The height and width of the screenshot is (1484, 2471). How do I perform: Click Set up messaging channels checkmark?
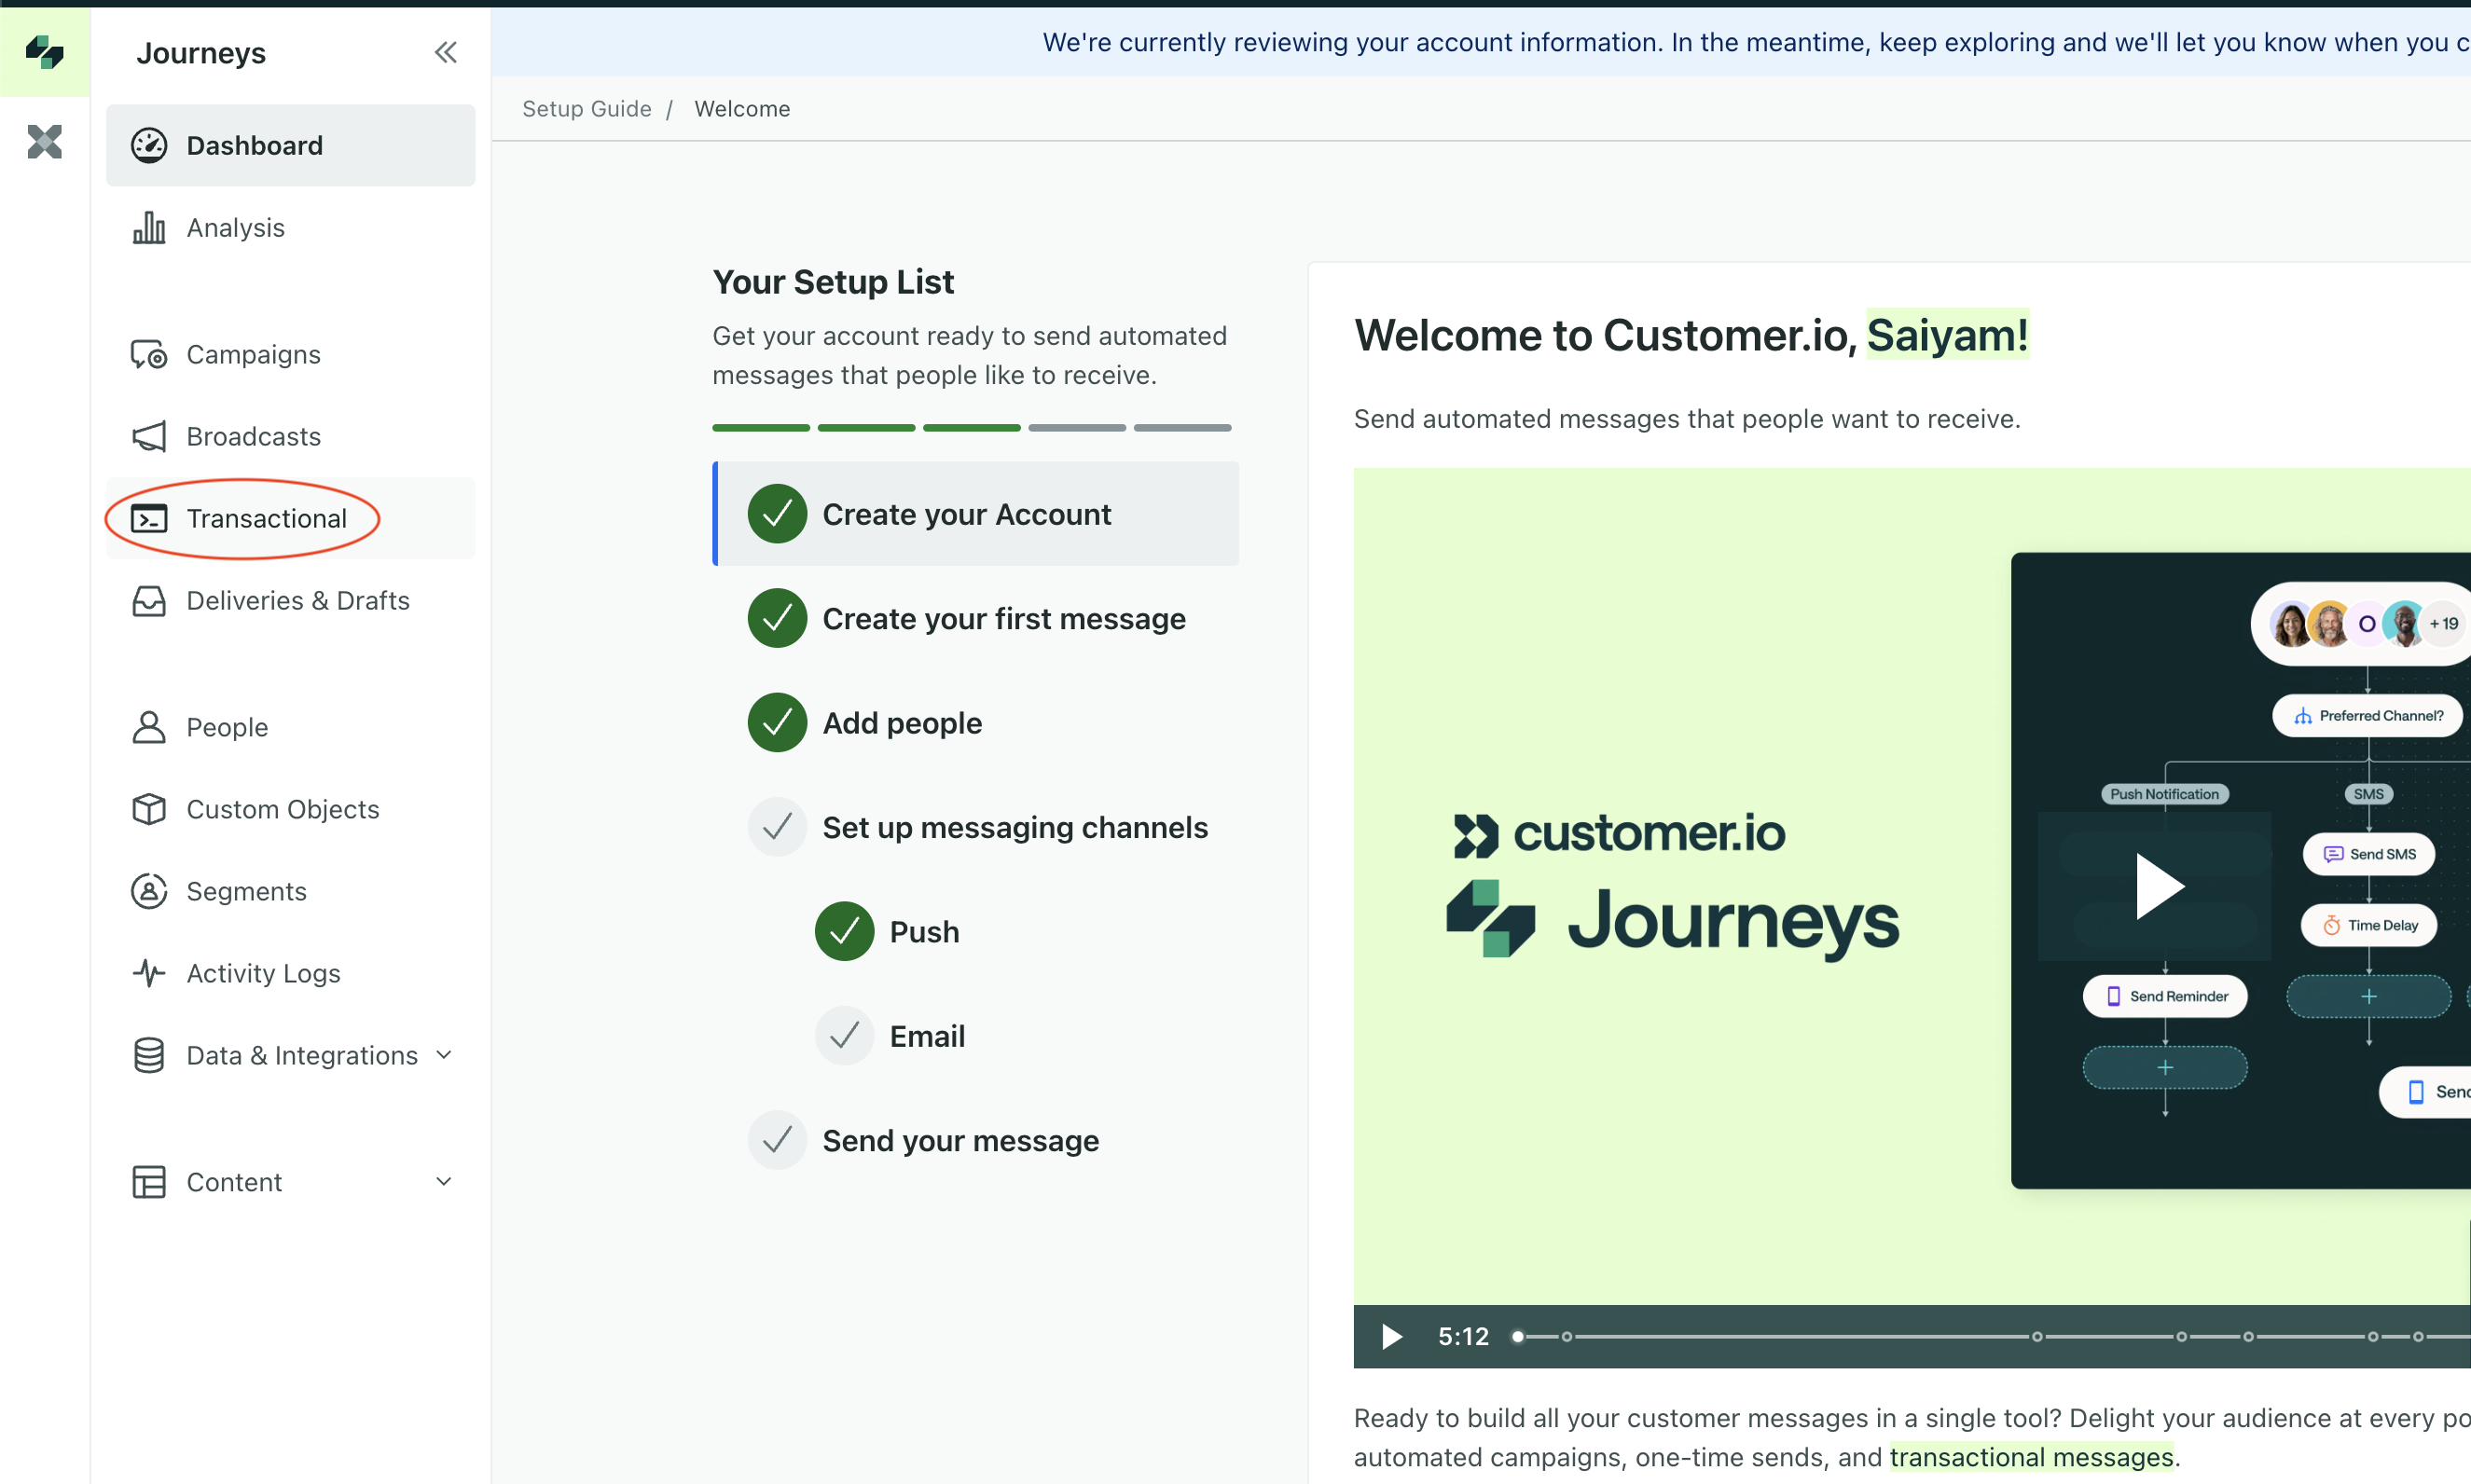click(x=777, y=827)
